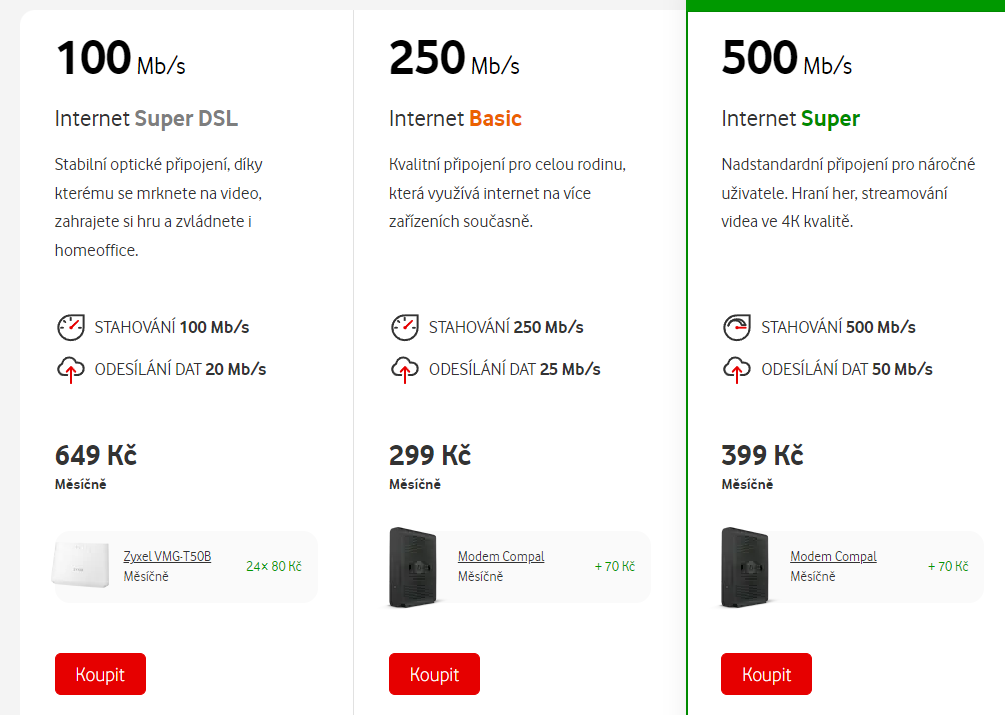Image resolution: width=1005 pixels, height=715 pixels.
Task: Click the download speedometer icon for 250 Mb/s
Action: click(404, 327)
